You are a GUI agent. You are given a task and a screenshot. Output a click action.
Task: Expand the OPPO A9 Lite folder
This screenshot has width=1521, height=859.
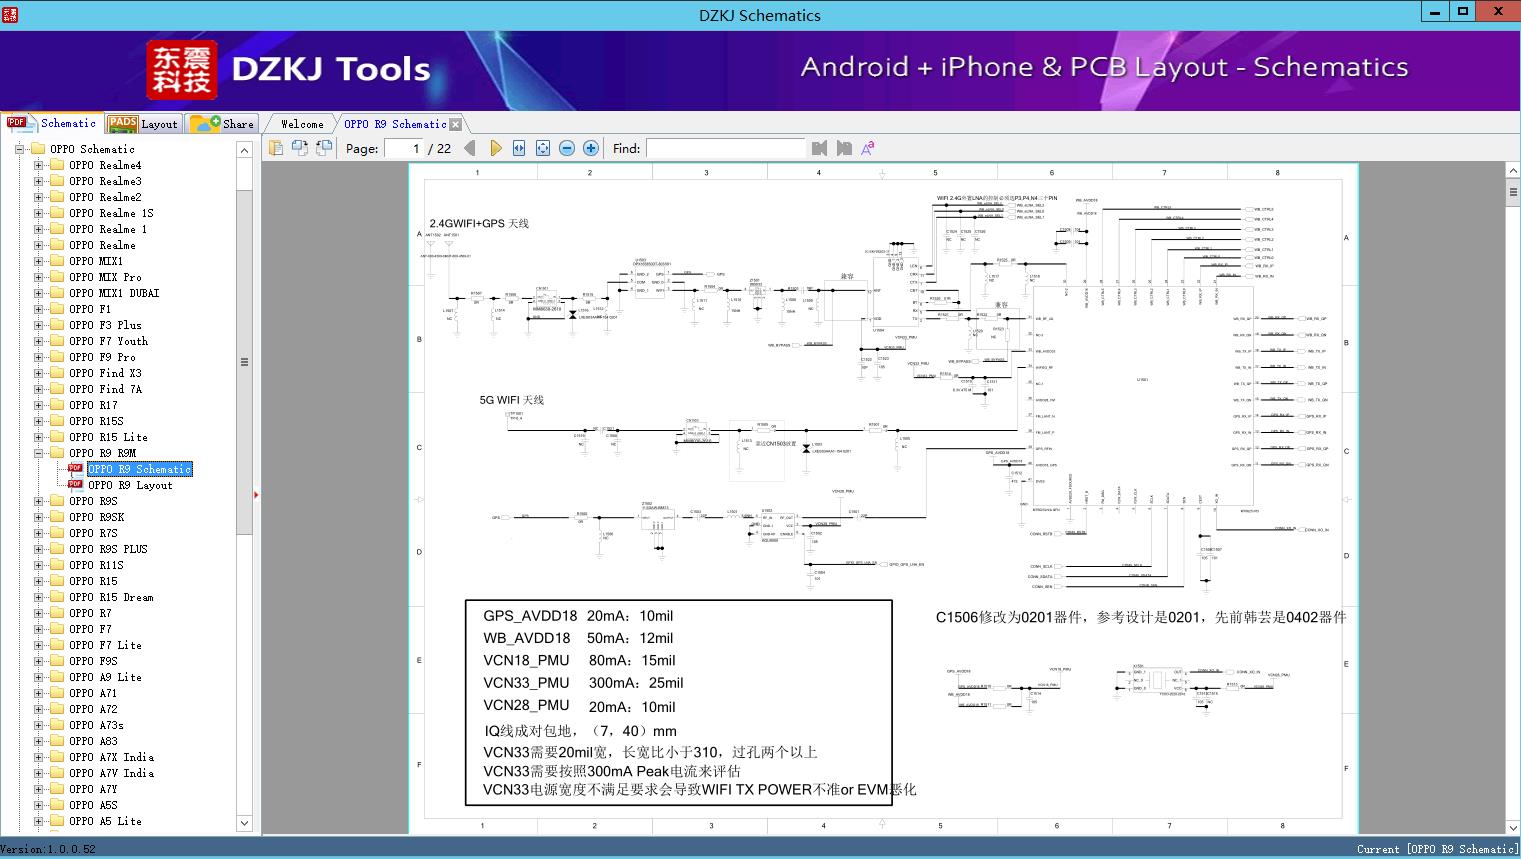coord(38,677)
